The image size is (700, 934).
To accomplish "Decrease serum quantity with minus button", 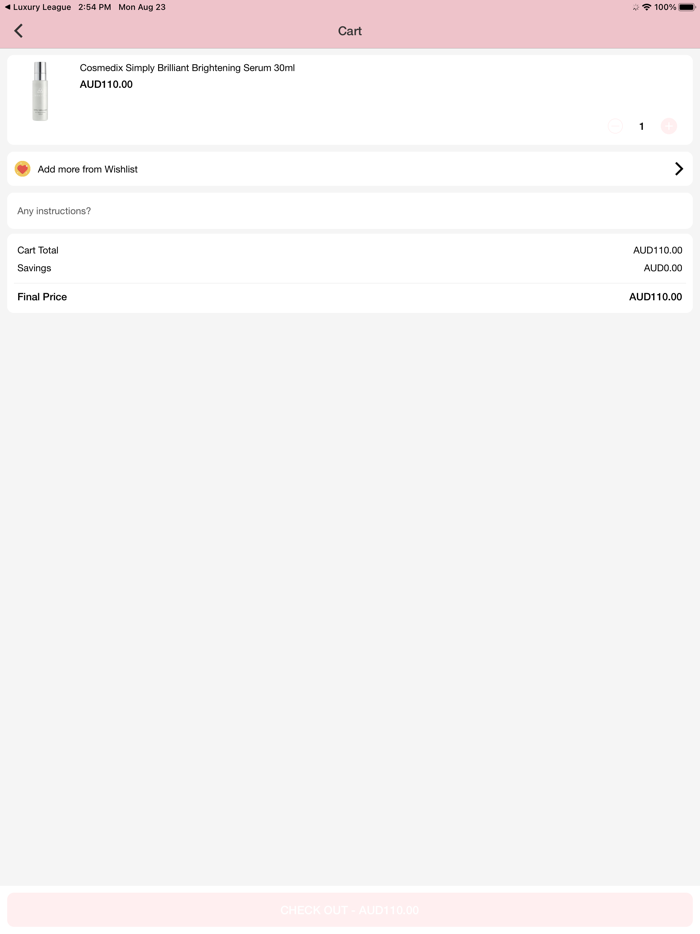I will point(615,126).
